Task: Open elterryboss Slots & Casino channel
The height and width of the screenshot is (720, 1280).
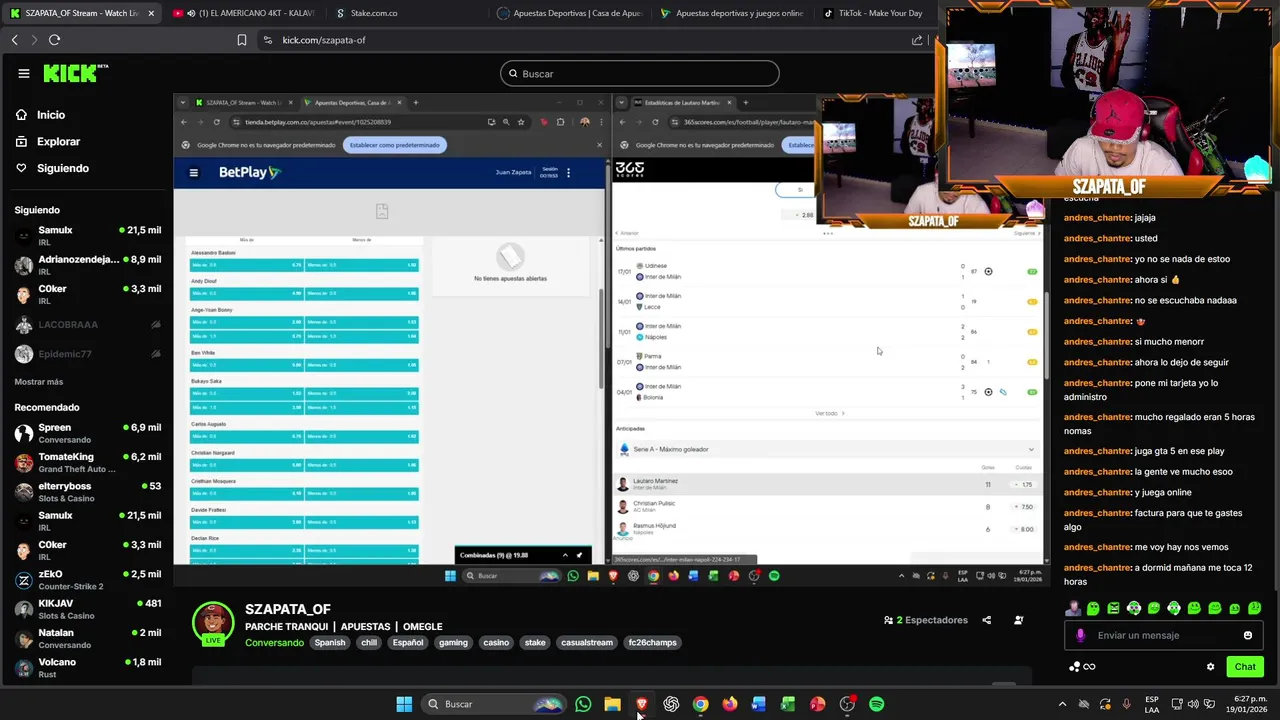Action: click(88, 492)
